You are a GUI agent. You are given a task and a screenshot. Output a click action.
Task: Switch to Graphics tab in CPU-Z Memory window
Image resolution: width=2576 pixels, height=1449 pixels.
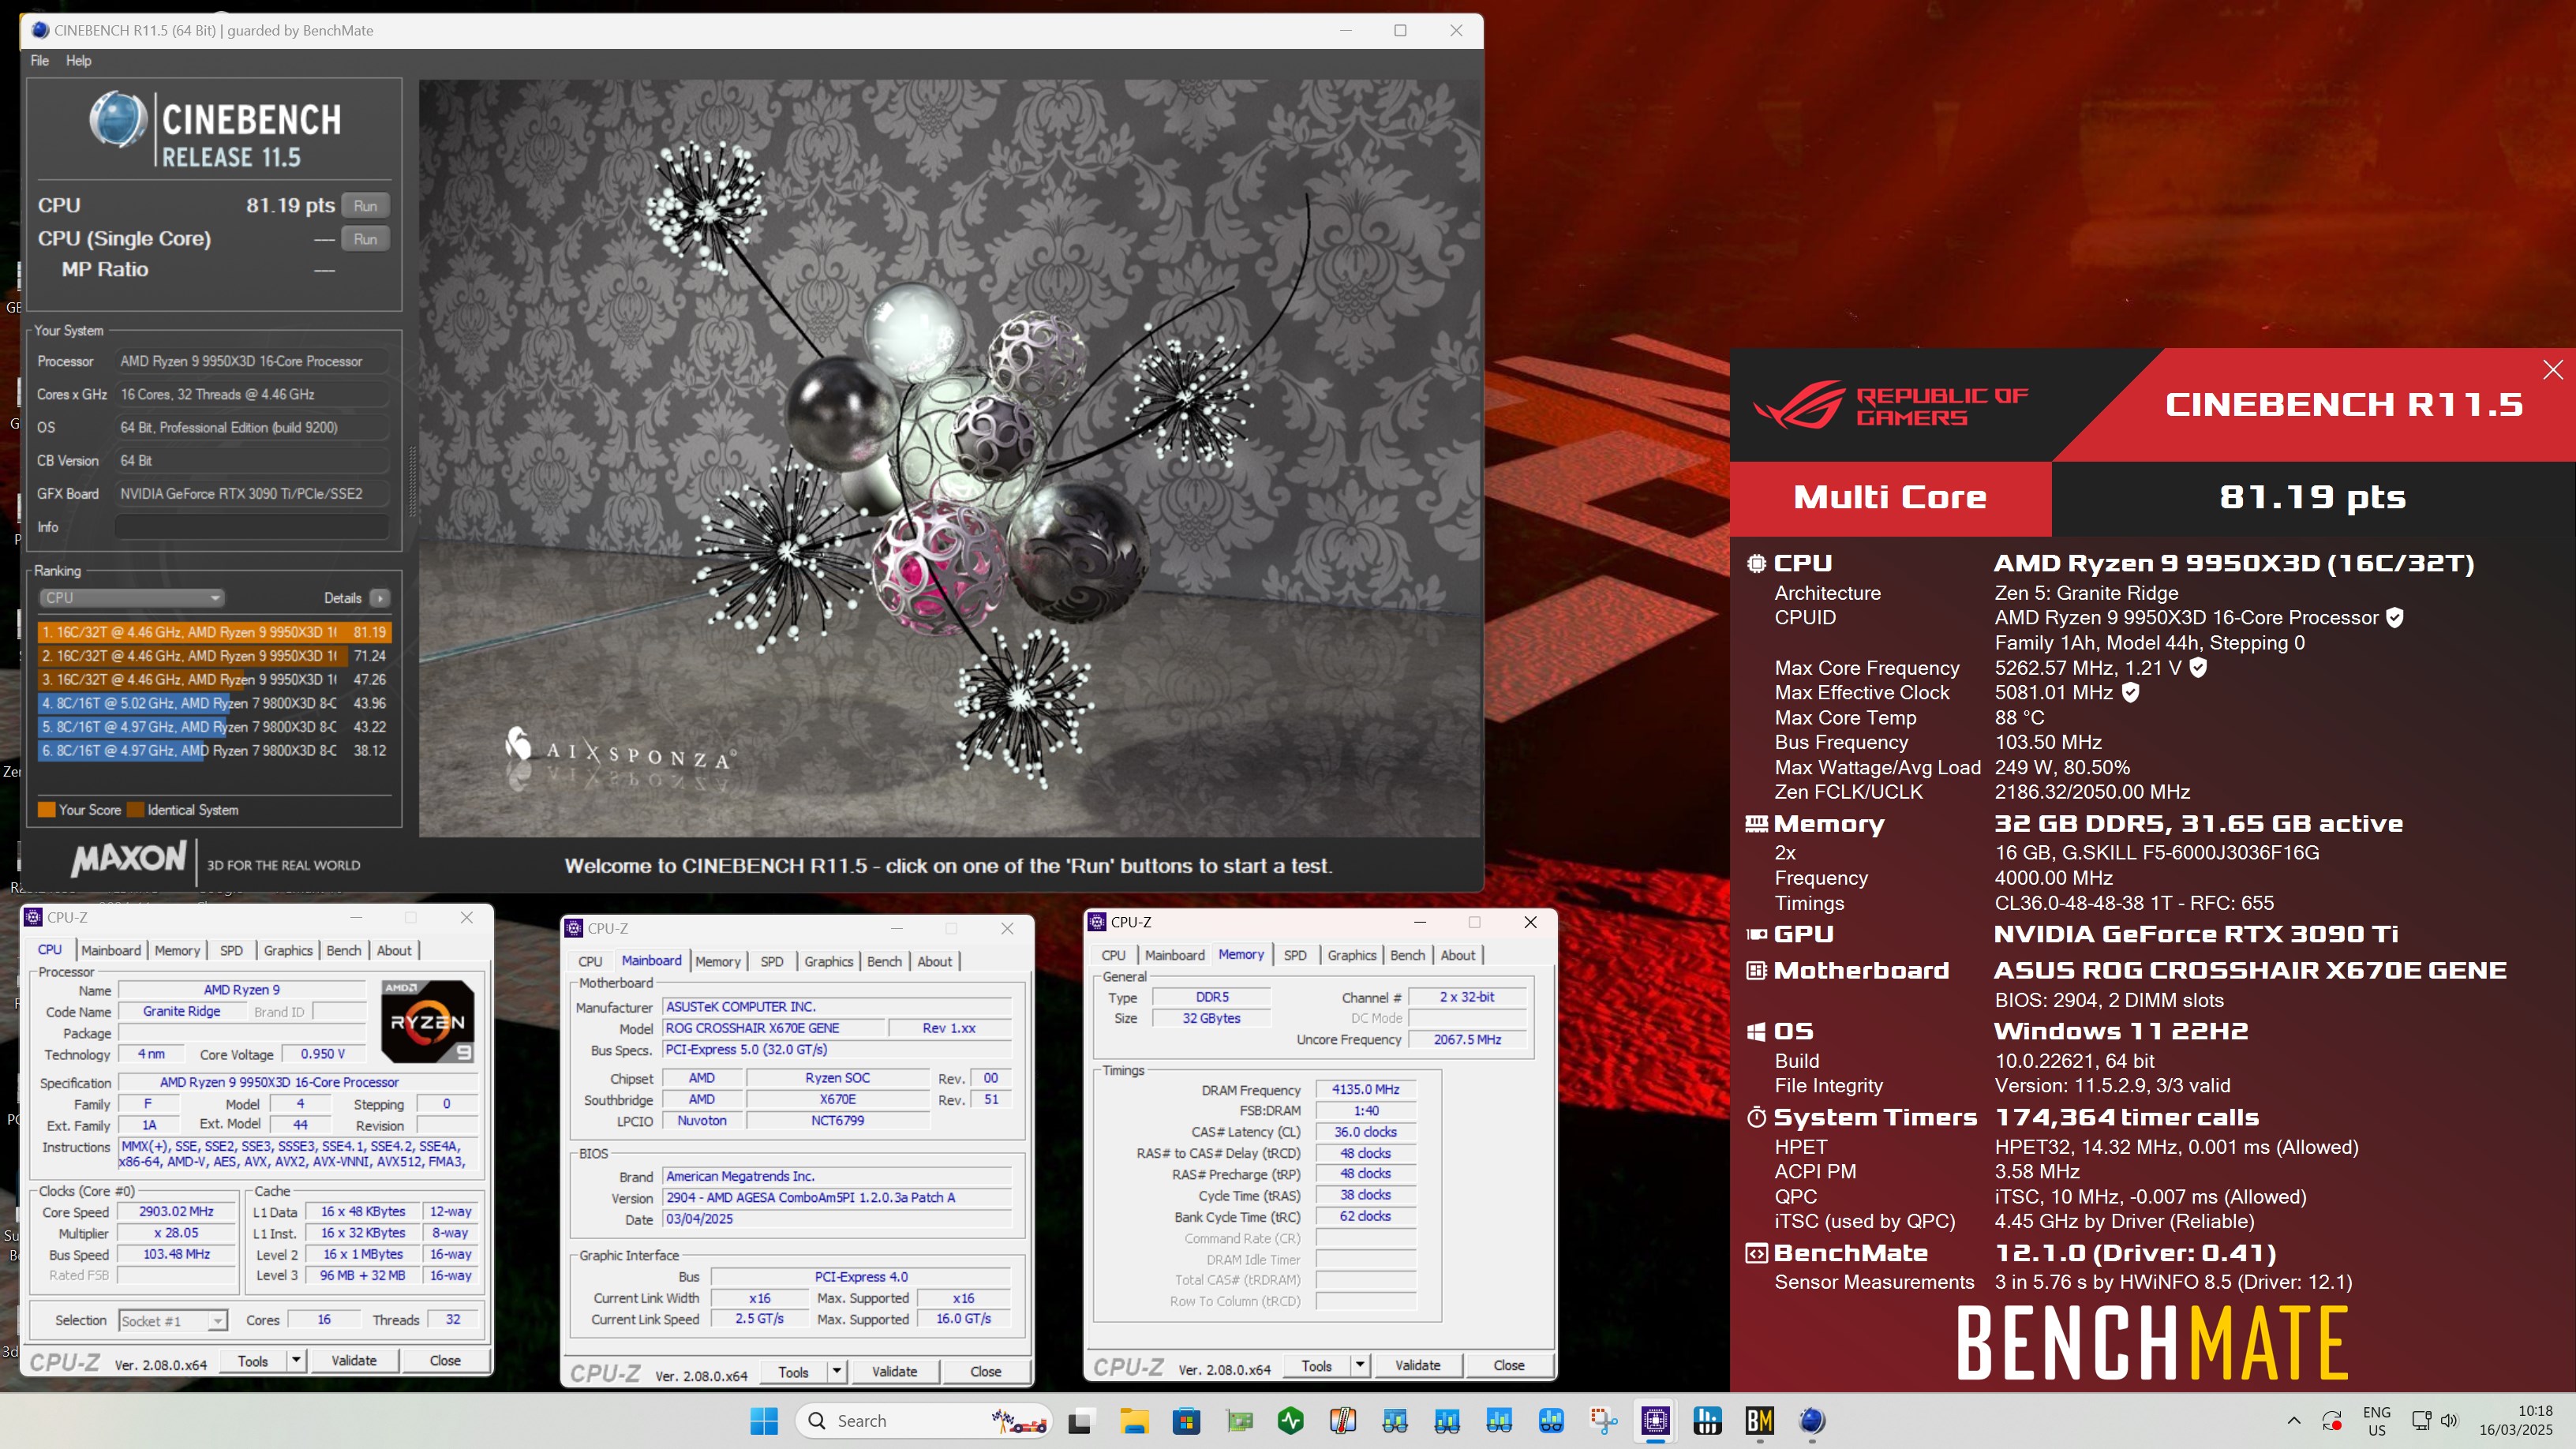[x=1352, y=955]
